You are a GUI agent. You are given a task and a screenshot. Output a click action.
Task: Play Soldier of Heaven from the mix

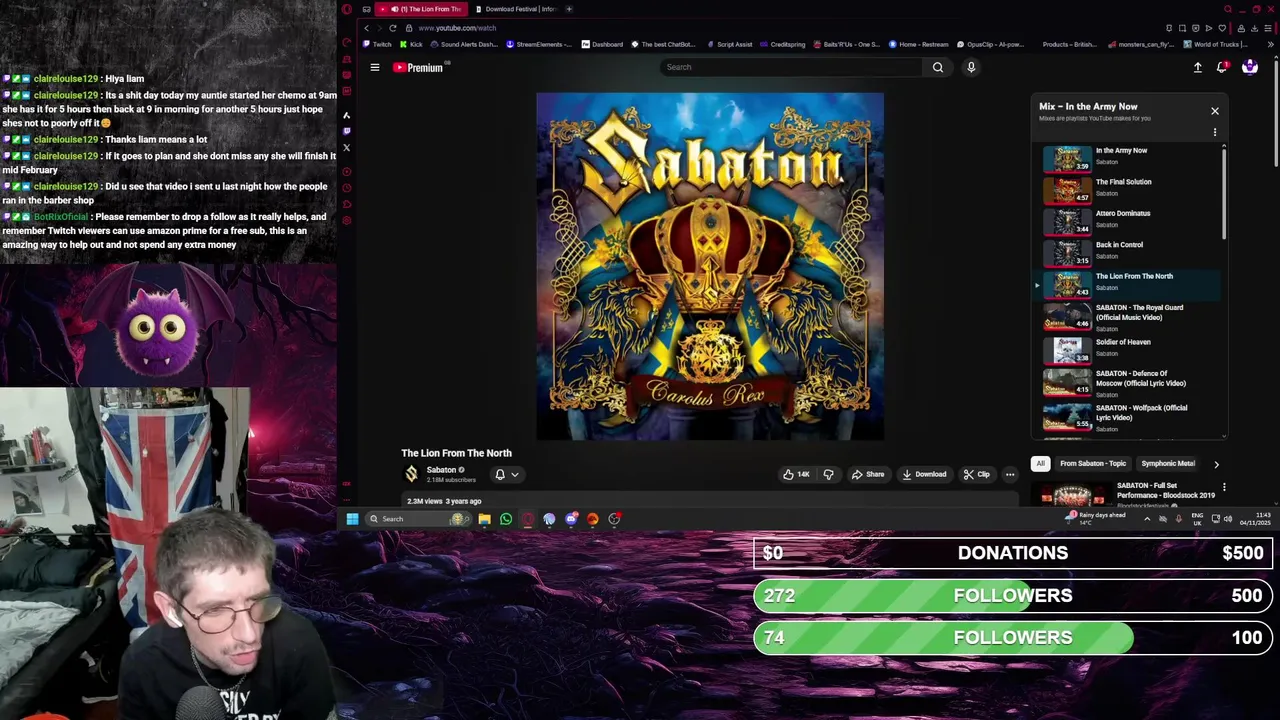coord(1128,350)
